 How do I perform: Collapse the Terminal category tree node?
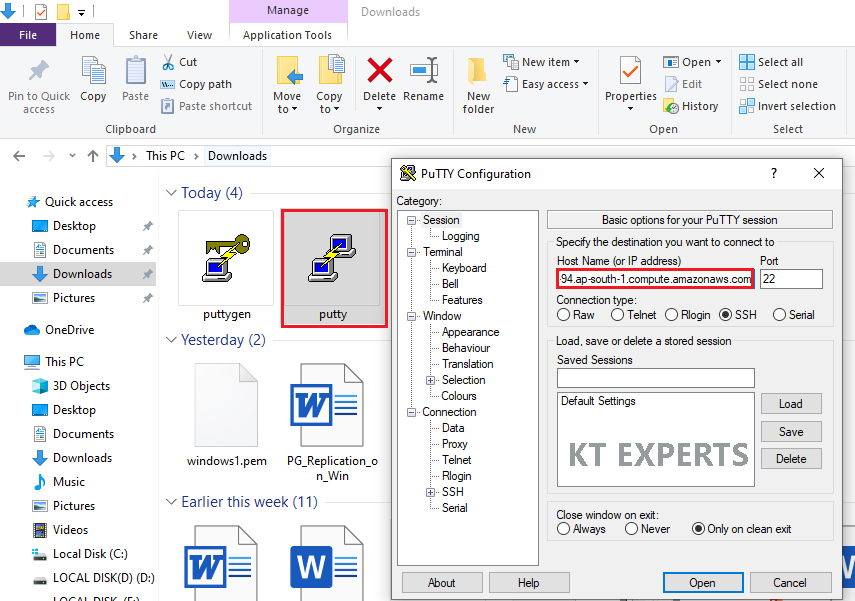coord(412,253)
